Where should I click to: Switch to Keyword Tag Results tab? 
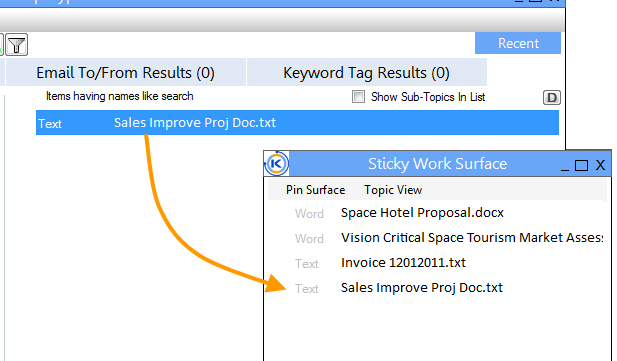click(367, 72)
